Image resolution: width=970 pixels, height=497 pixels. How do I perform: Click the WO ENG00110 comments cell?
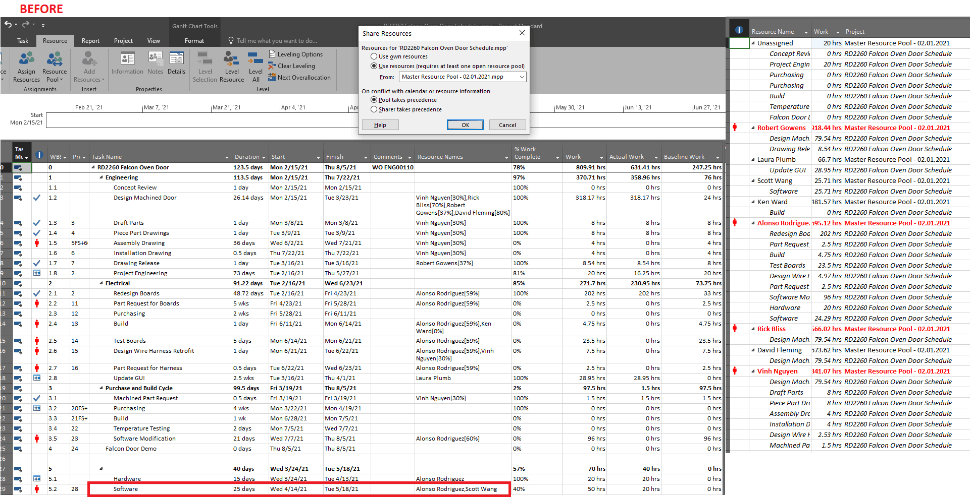[393, 167]
